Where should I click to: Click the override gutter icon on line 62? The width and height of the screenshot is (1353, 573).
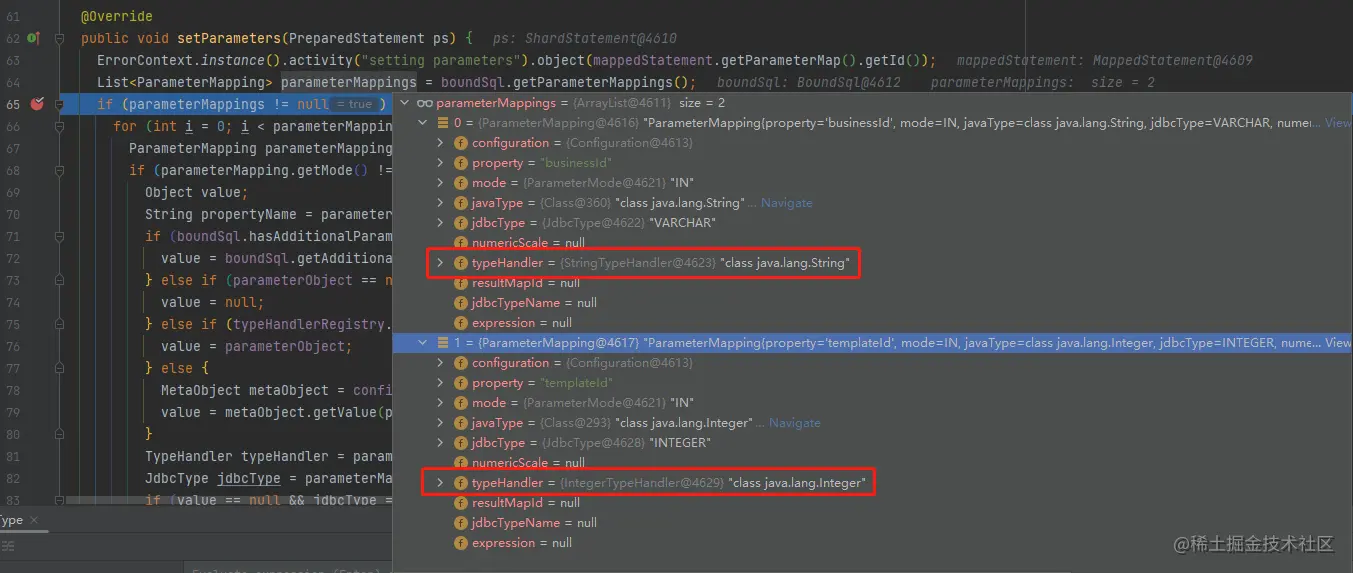tap(32, 38)
